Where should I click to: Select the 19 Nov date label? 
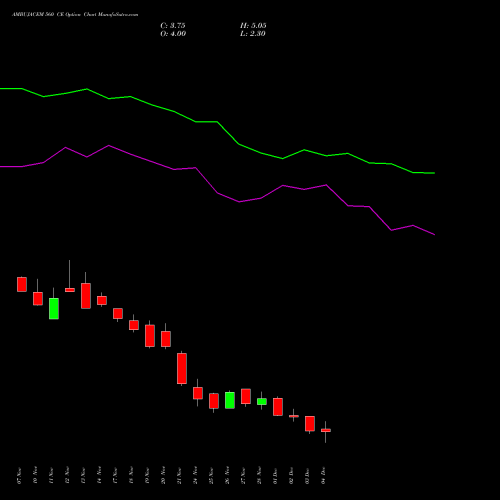[147, 475]
